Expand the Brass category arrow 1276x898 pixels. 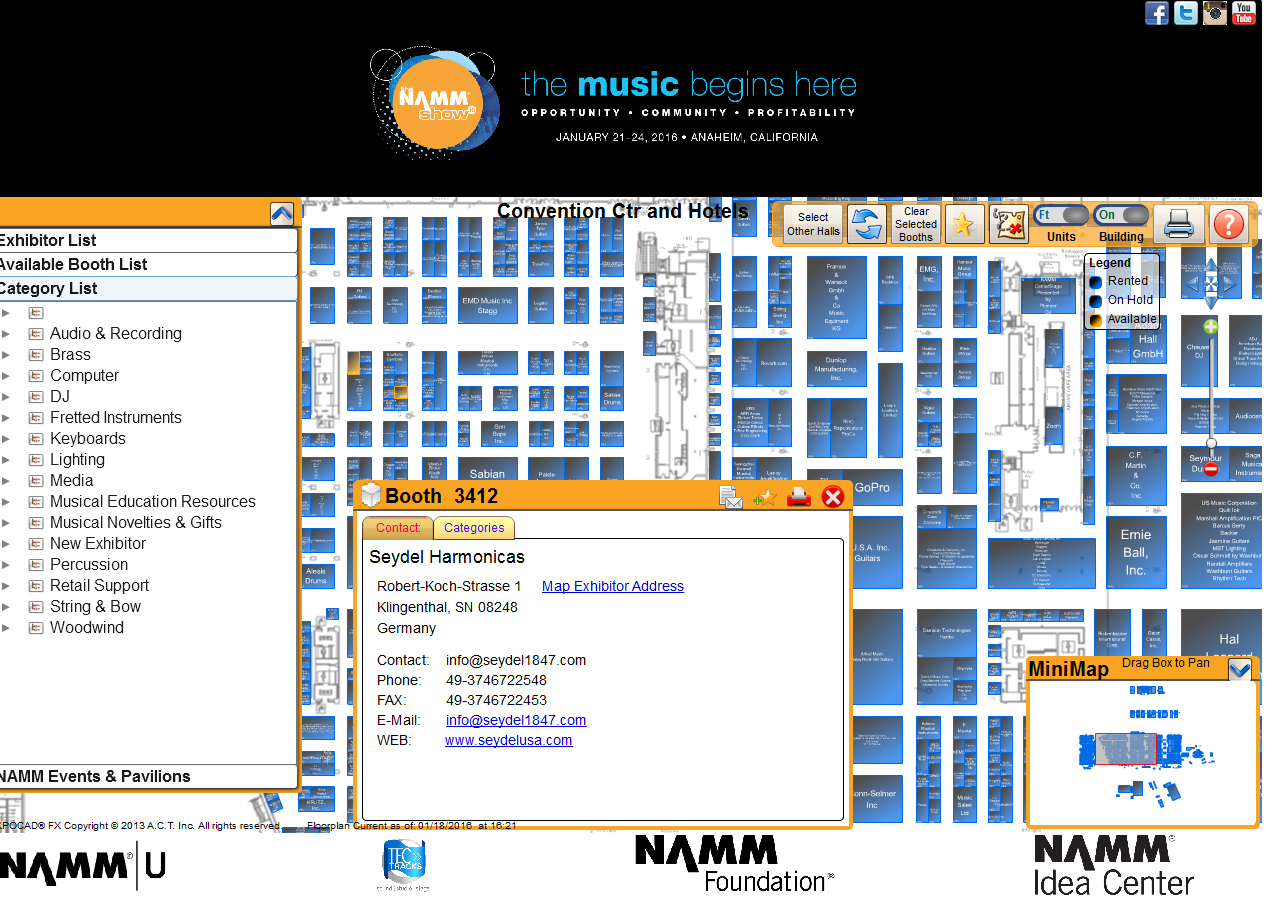(6, 354)
